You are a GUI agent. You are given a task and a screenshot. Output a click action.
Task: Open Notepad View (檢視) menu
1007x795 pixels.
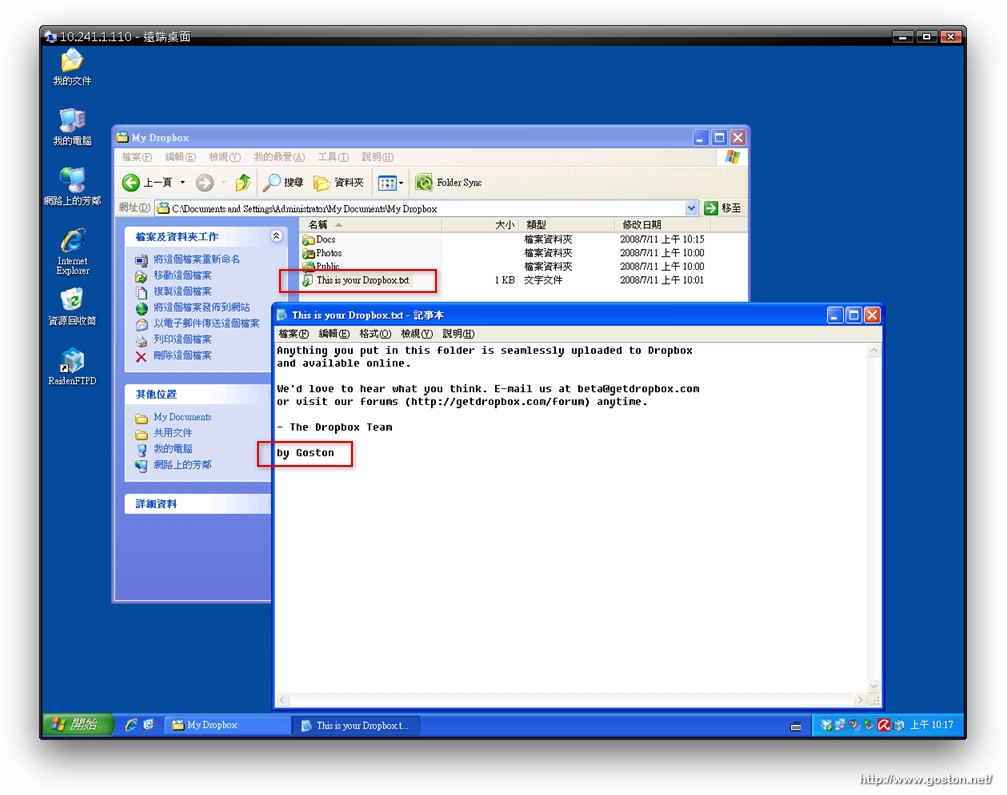pos(416,334)
